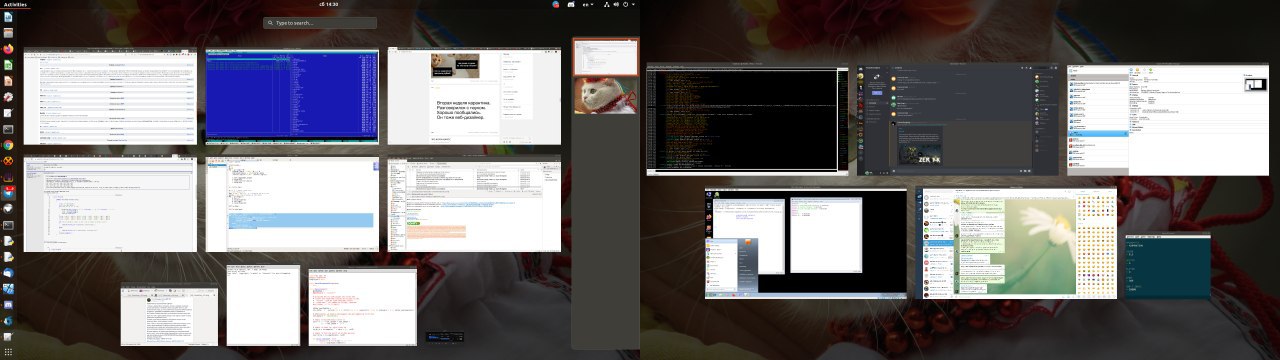Switch to the cat workspace thumbnail

coord(605,95)
